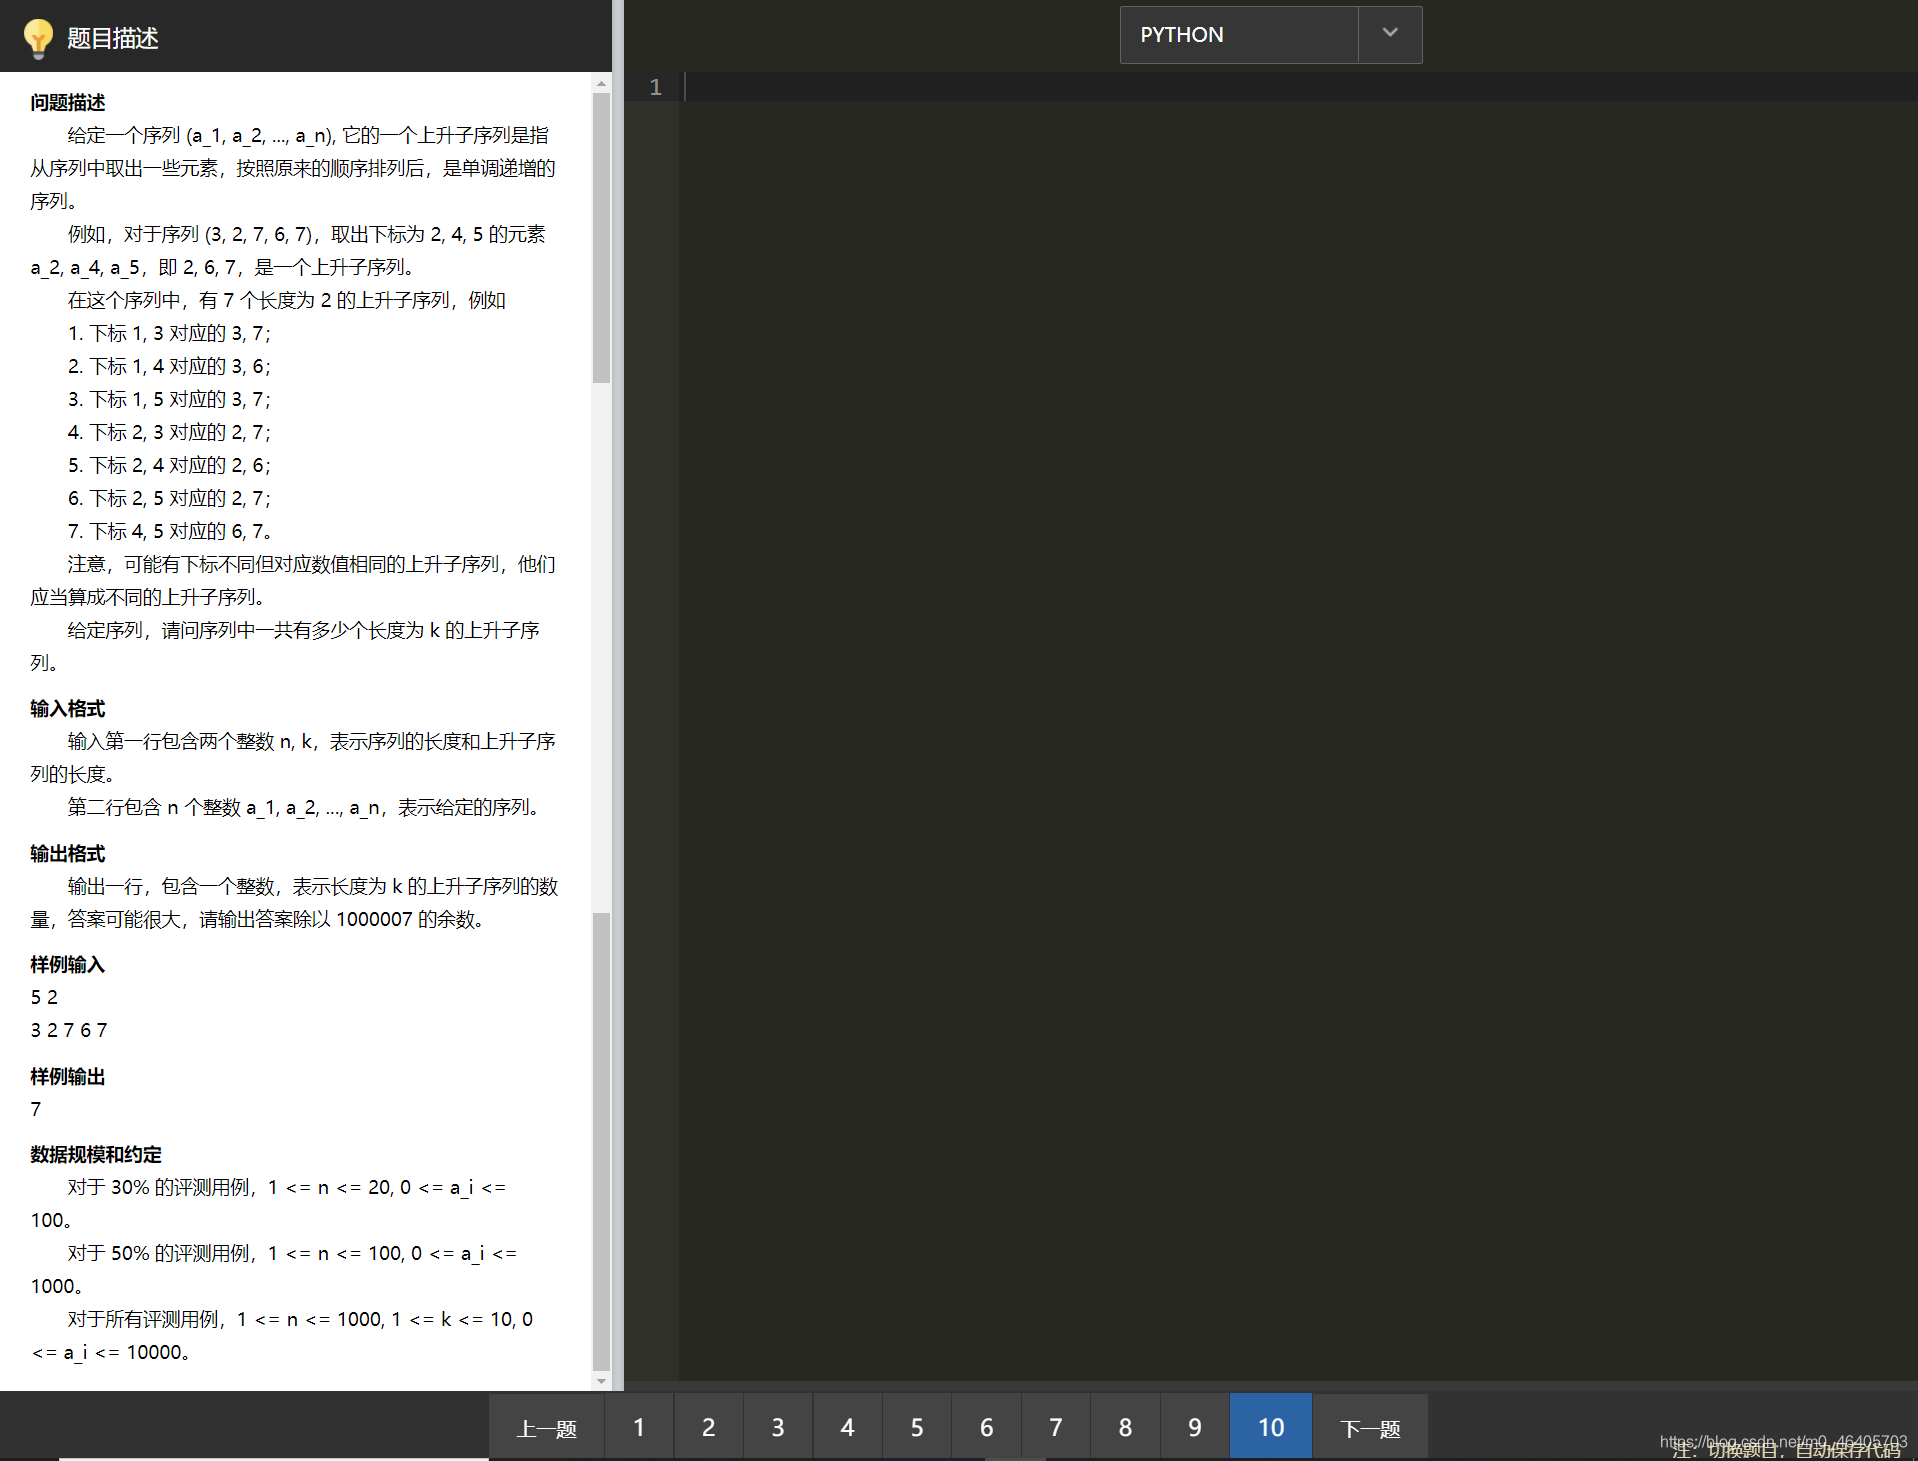Click the 样例输入 heading

pyautogui.click(x=68, y=964)
